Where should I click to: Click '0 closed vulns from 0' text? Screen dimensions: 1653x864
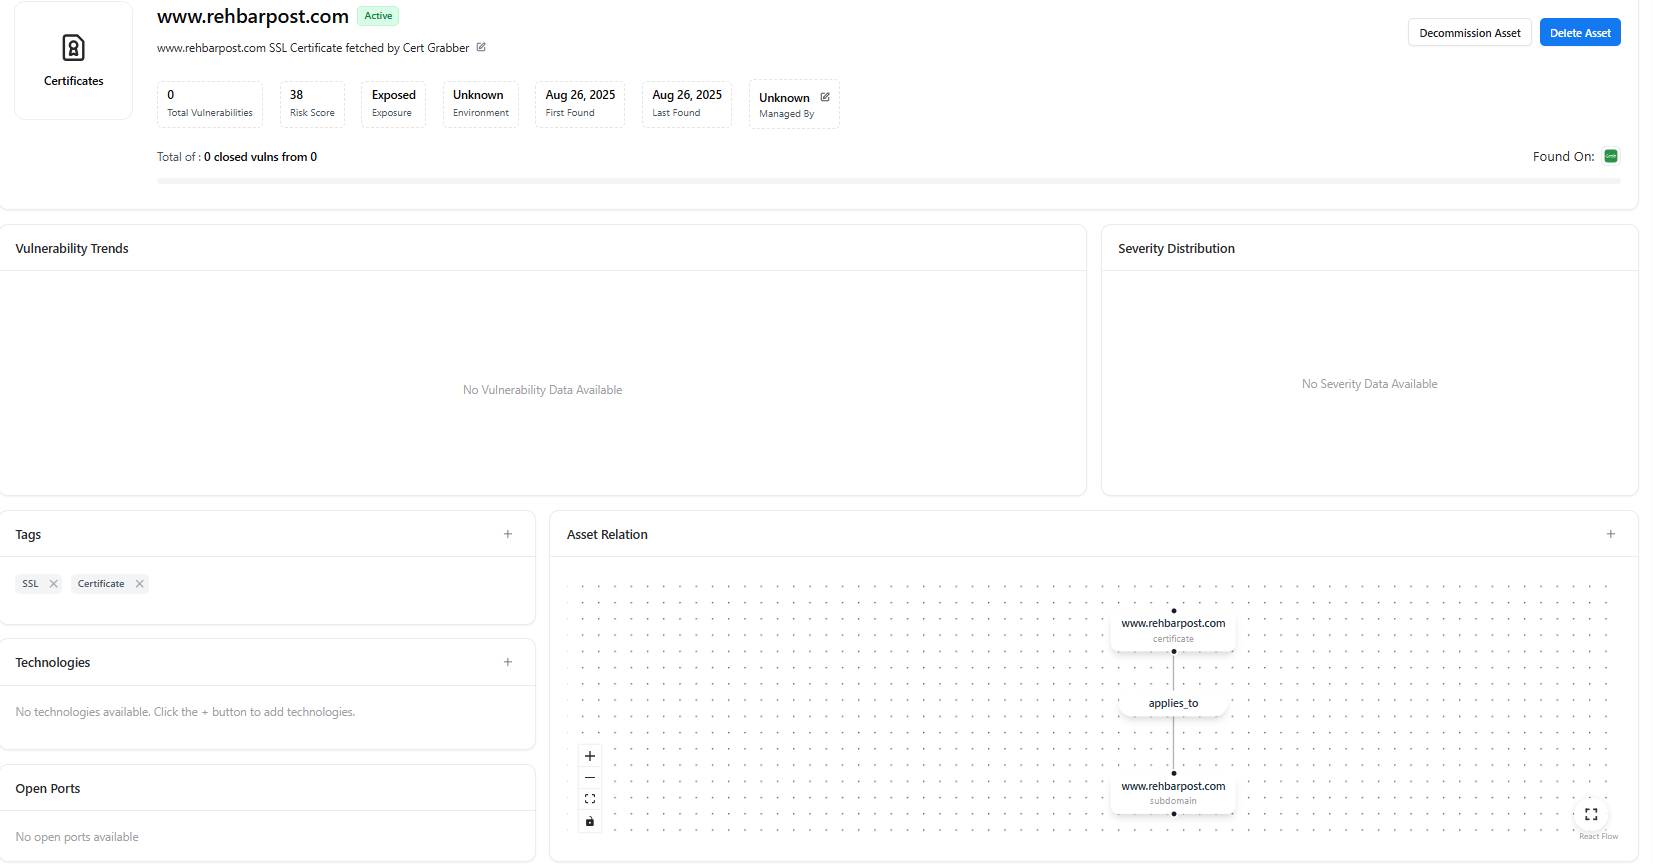[260, 157]
